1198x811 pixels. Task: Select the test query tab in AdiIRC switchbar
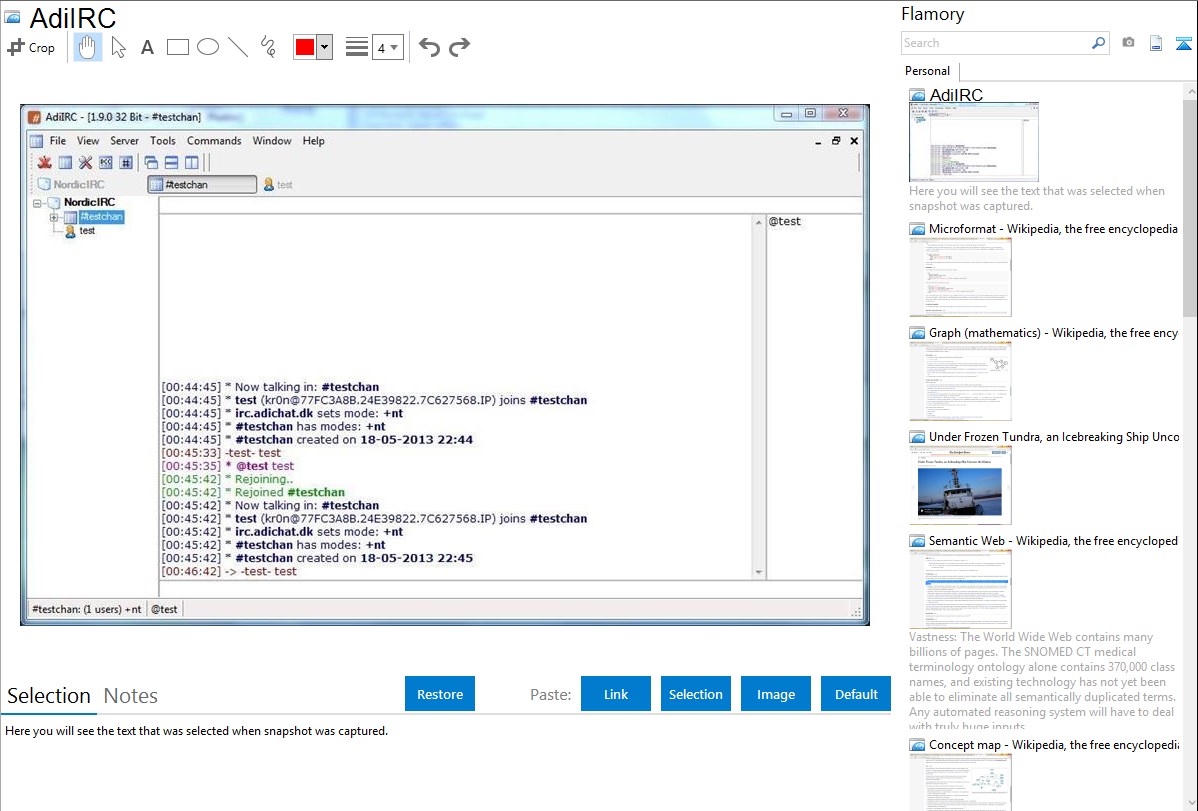point(278,184)
